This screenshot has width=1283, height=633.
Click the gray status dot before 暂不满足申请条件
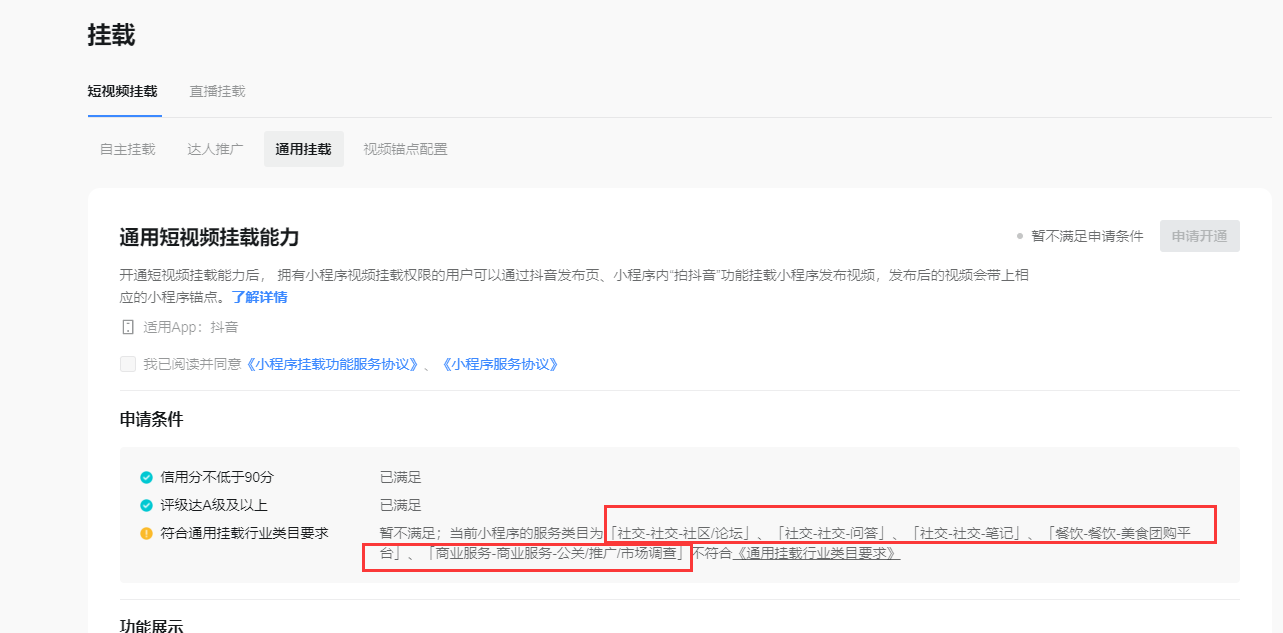[x=1019, y=236]
